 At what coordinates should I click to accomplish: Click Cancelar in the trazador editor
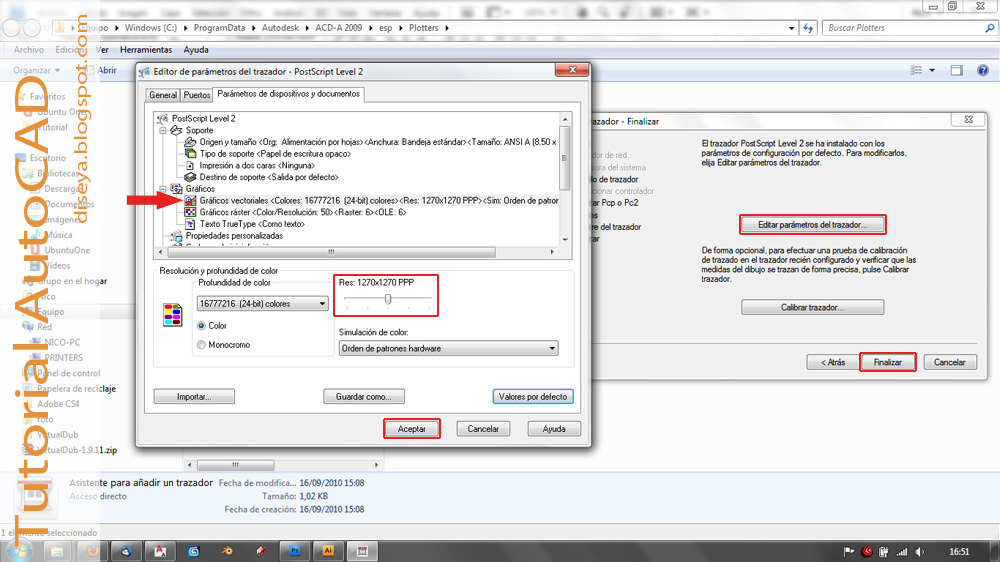[483, 429]
